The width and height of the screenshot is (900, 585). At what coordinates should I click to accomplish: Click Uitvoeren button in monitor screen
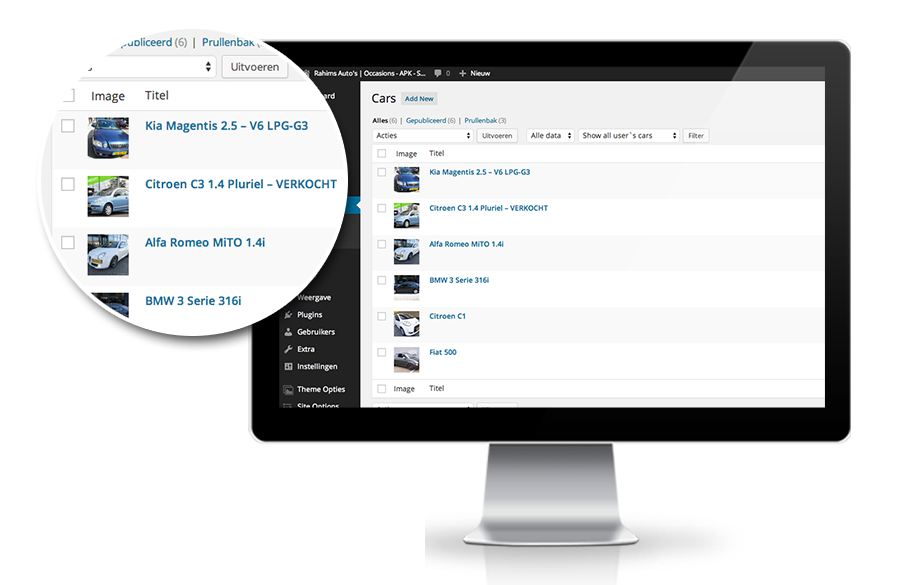click(x=497, y=135)
